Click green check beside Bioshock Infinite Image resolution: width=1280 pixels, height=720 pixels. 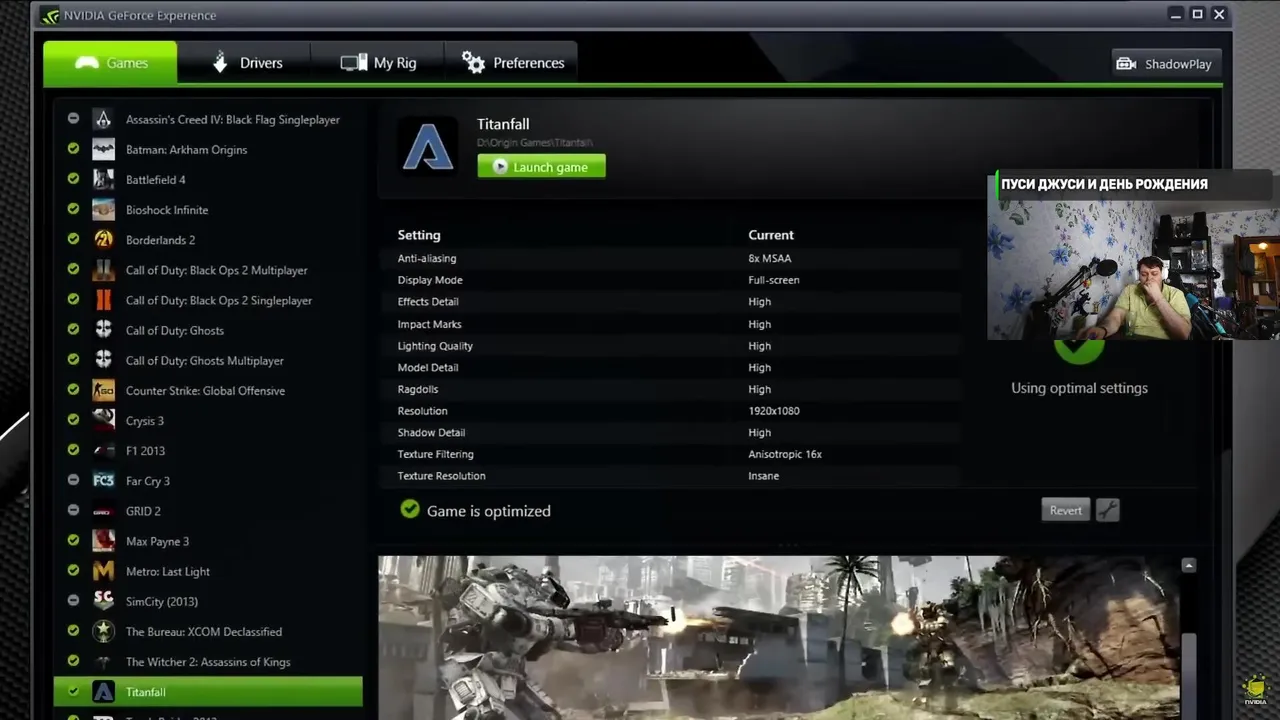(x=73, y=208)
